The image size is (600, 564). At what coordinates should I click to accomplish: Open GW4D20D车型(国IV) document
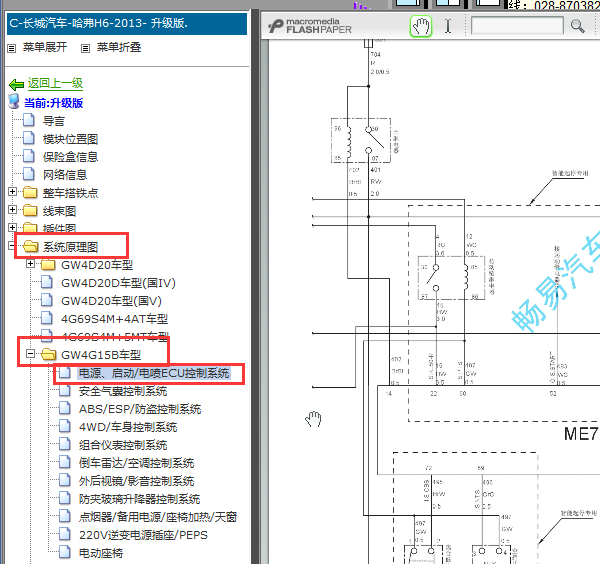118,283
